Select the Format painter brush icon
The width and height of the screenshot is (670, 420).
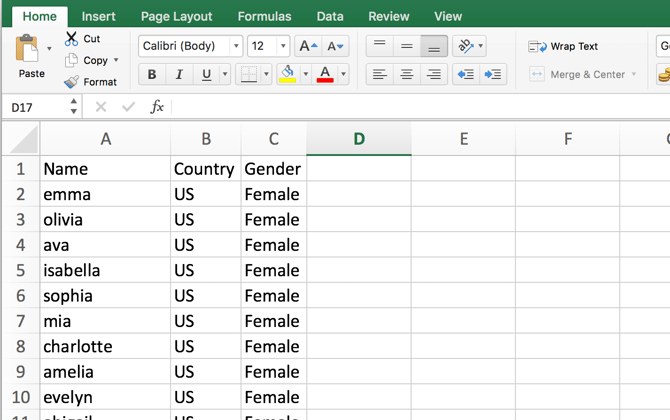click(71, 82)
